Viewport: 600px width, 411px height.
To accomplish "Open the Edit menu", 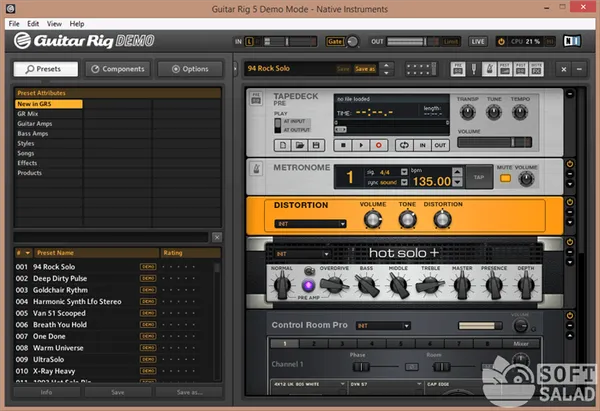I will tap(33, 24).
